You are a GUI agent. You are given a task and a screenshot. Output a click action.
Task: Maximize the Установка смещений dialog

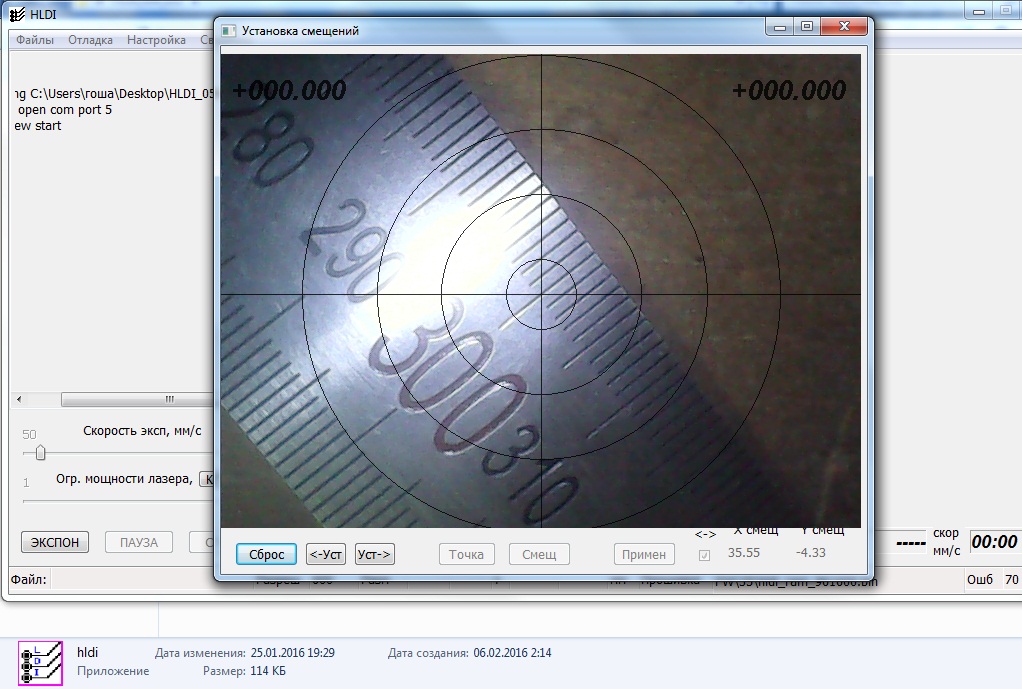coord(807,27)
